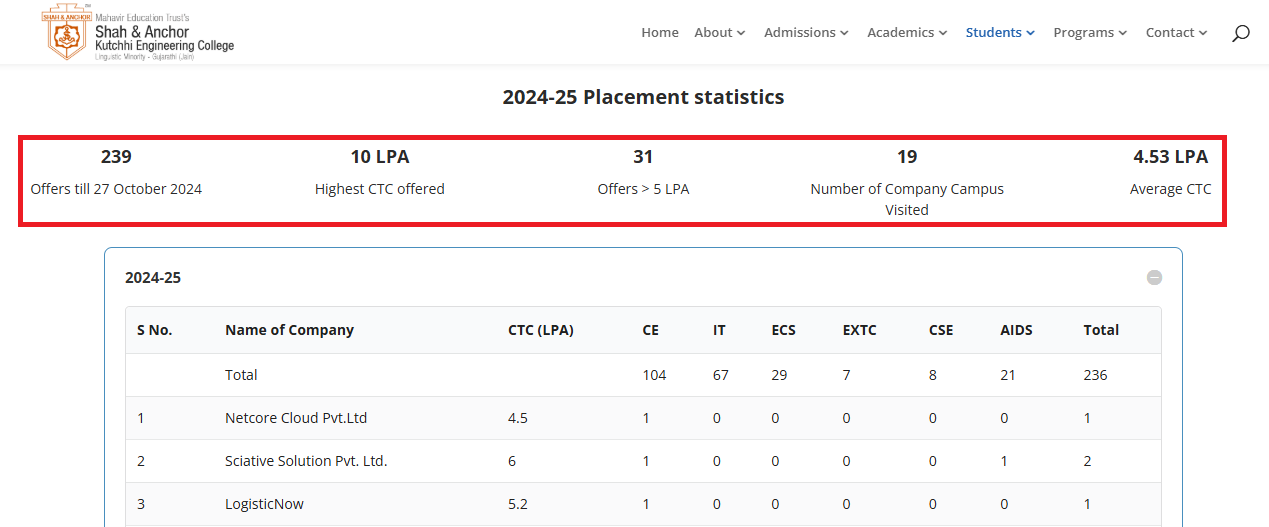This screenshot has height=527, width=1269.
Task: Click the 'Sciative Solution Pvt. Ltd.' company name
Action: click(x=306, y=461)
